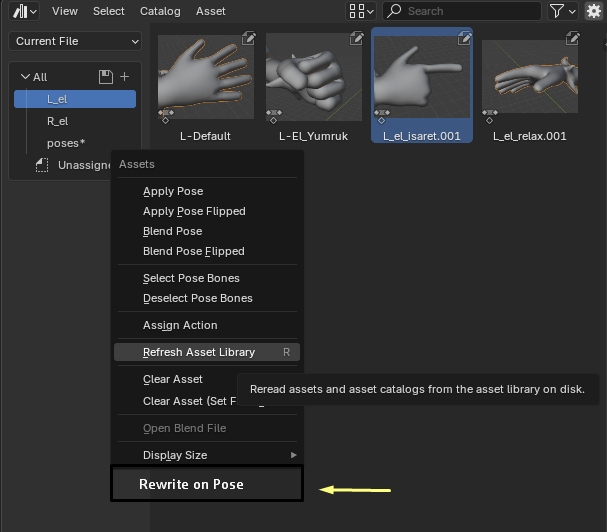The height and width of the screenshot is (532, 607).
Task: Click the action keyframe icon under L_el_relax.001
Action: [x=490, y=116]
